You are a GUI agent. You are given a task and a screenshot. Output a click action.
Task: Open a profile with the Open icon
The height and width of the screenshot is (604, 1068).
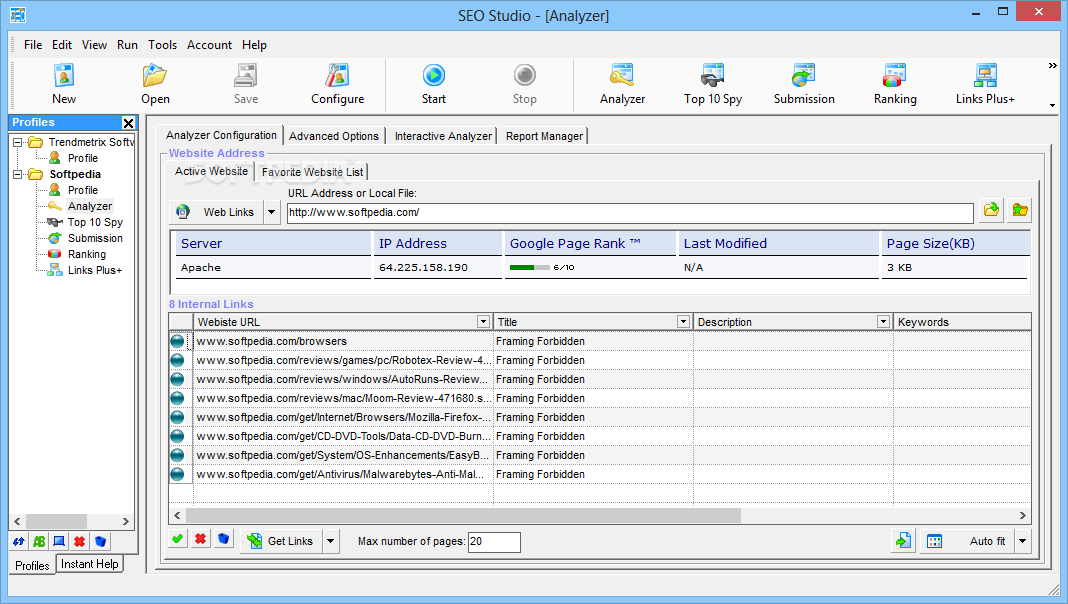click(x=155, y=84)
